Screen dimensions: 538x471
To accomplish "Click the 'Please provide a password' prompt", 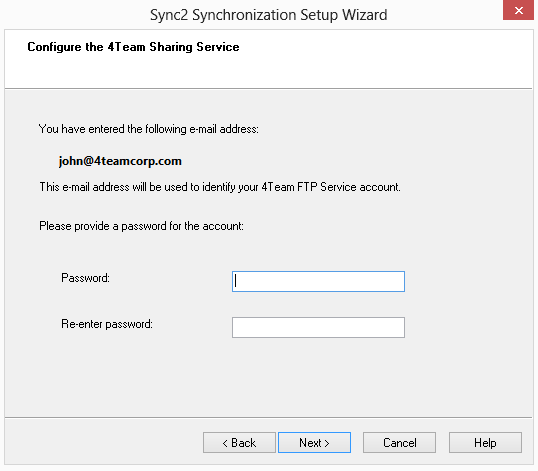I will click(141, 226).
